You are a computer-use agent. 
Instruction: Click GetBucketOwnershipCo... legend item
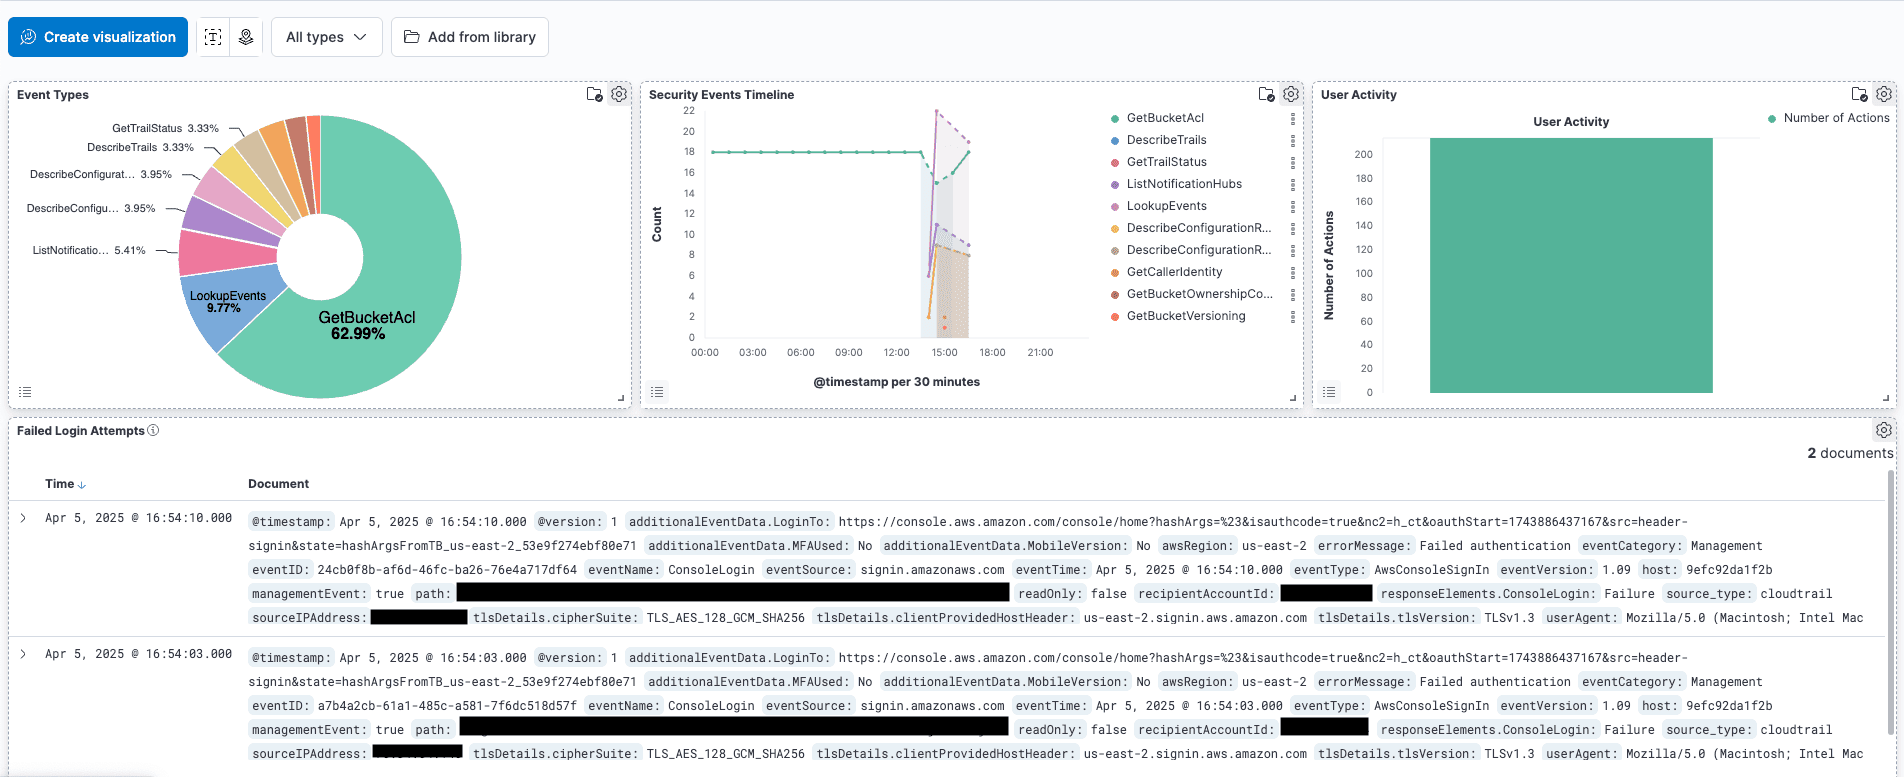pyautogui.click(x=1199, y=294)
